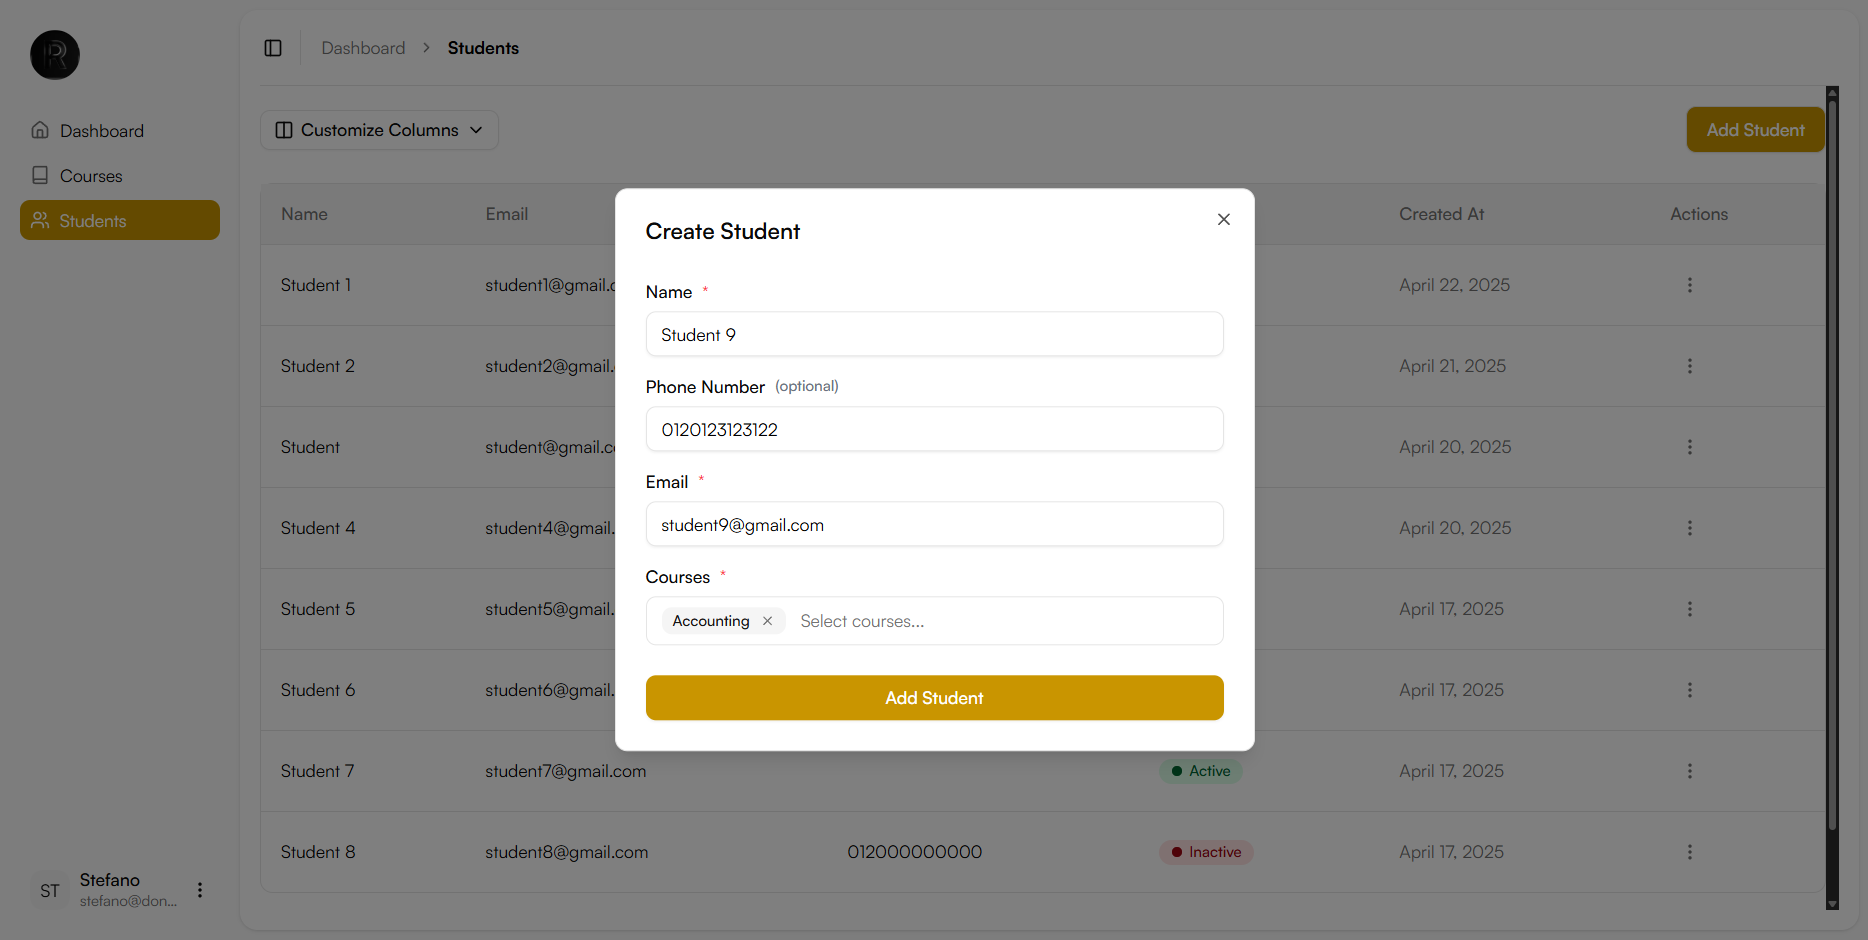Click the Name input field

[x=934, y=335]
